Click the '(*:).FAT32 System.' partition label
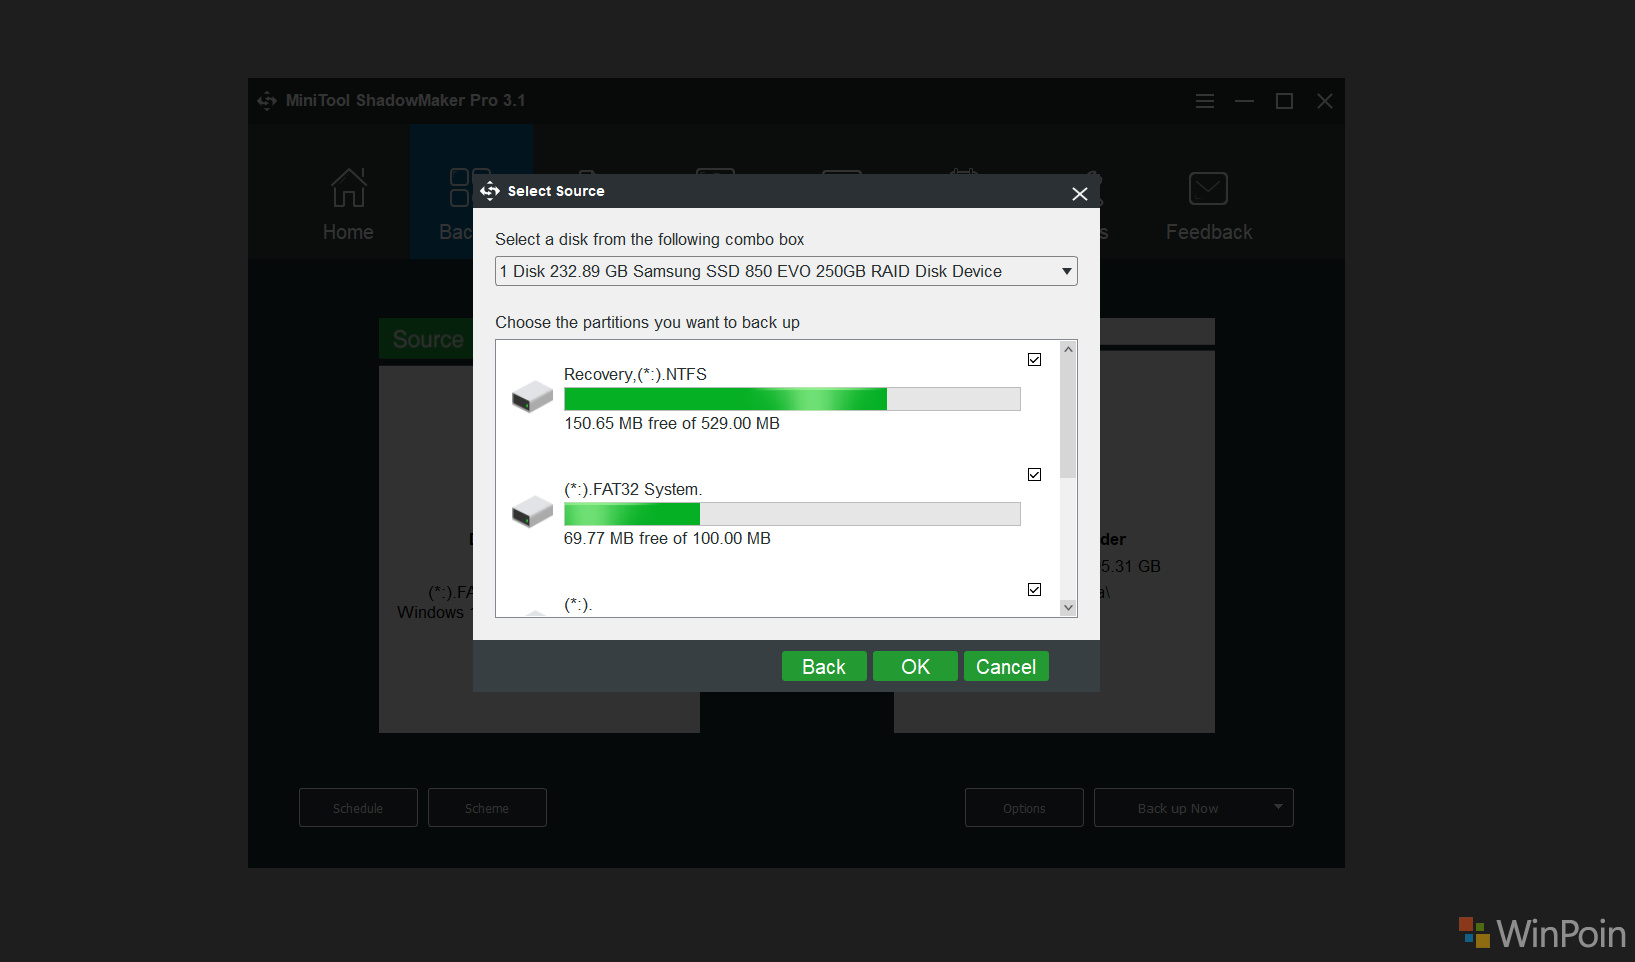Screen dimensions: 1635x962 point(633,489)
